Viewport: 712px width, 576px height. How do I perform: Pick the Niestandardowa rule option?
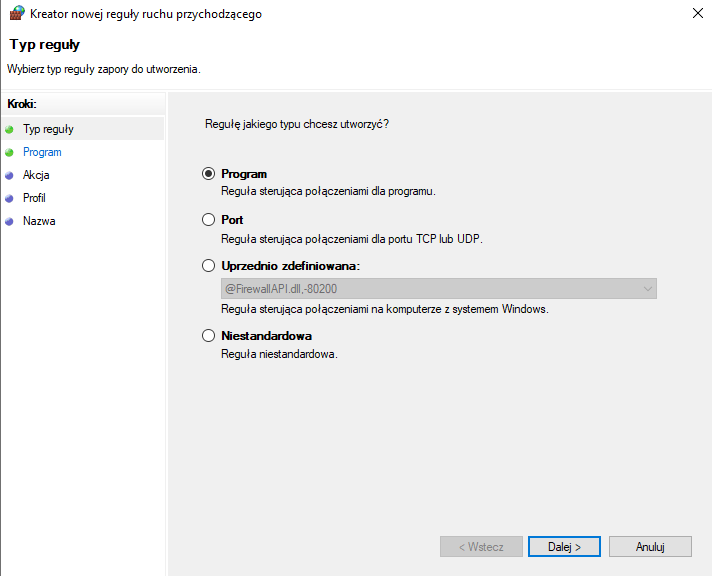click(209, 336)
